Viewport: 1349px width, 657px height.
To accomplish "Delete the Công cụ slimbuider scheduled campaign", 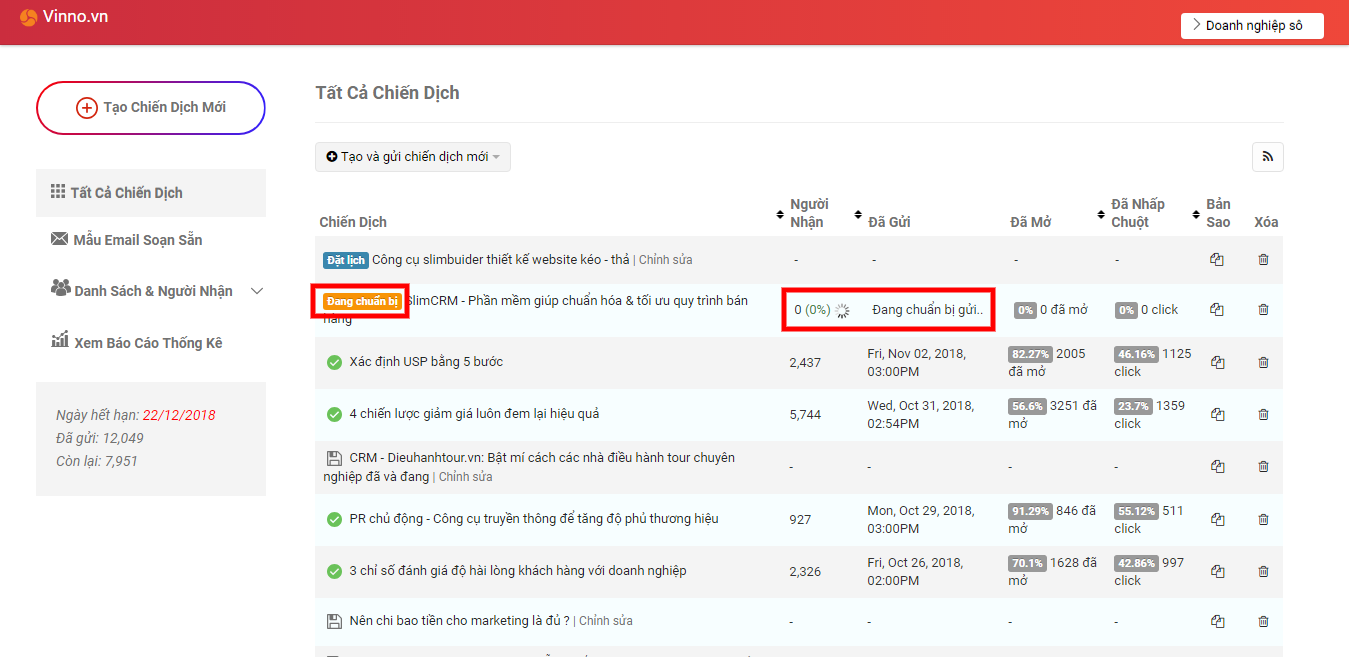I will 1262,259.
